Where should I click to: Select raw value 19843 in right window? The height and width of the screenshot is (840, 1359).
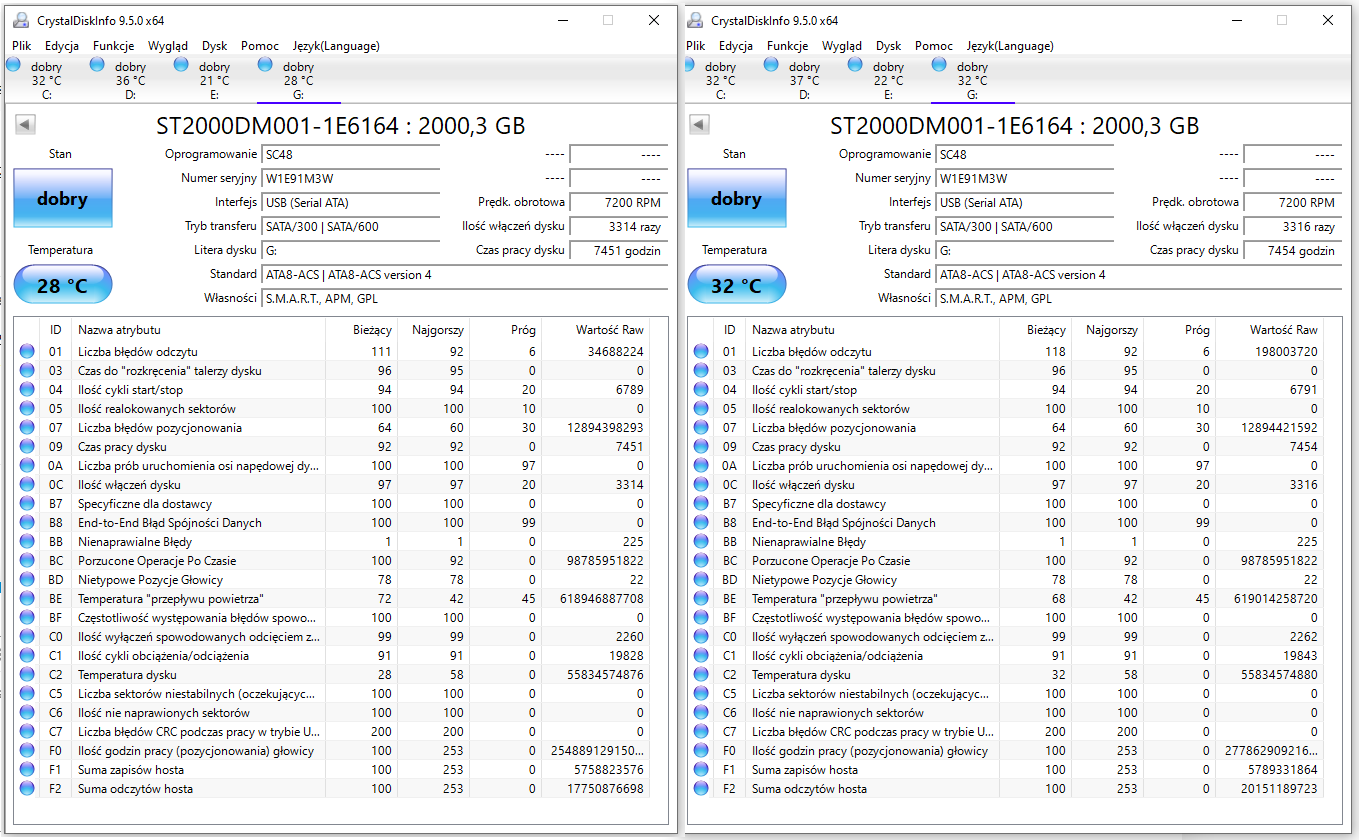tap(1300, 656)
